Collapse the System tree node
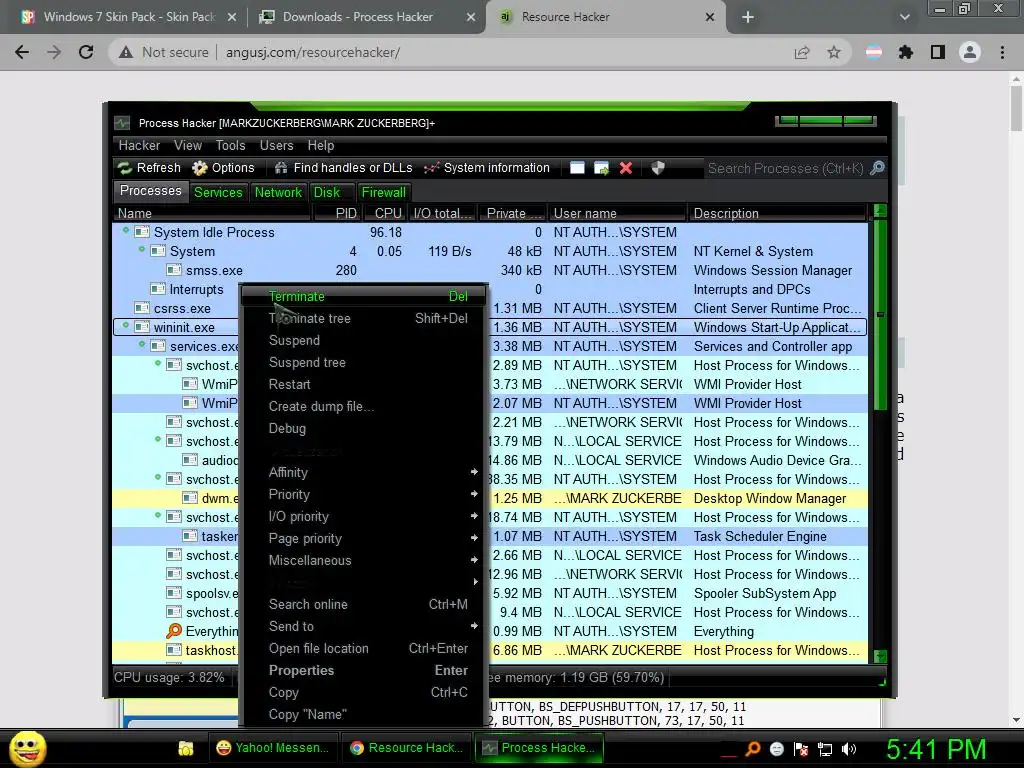 (141, 249)
